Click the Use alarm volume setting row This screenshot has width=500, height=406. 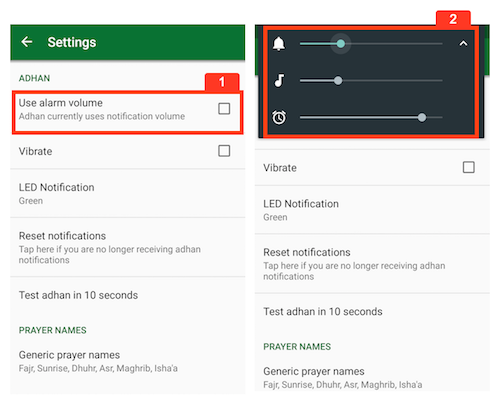pos(128,112)
